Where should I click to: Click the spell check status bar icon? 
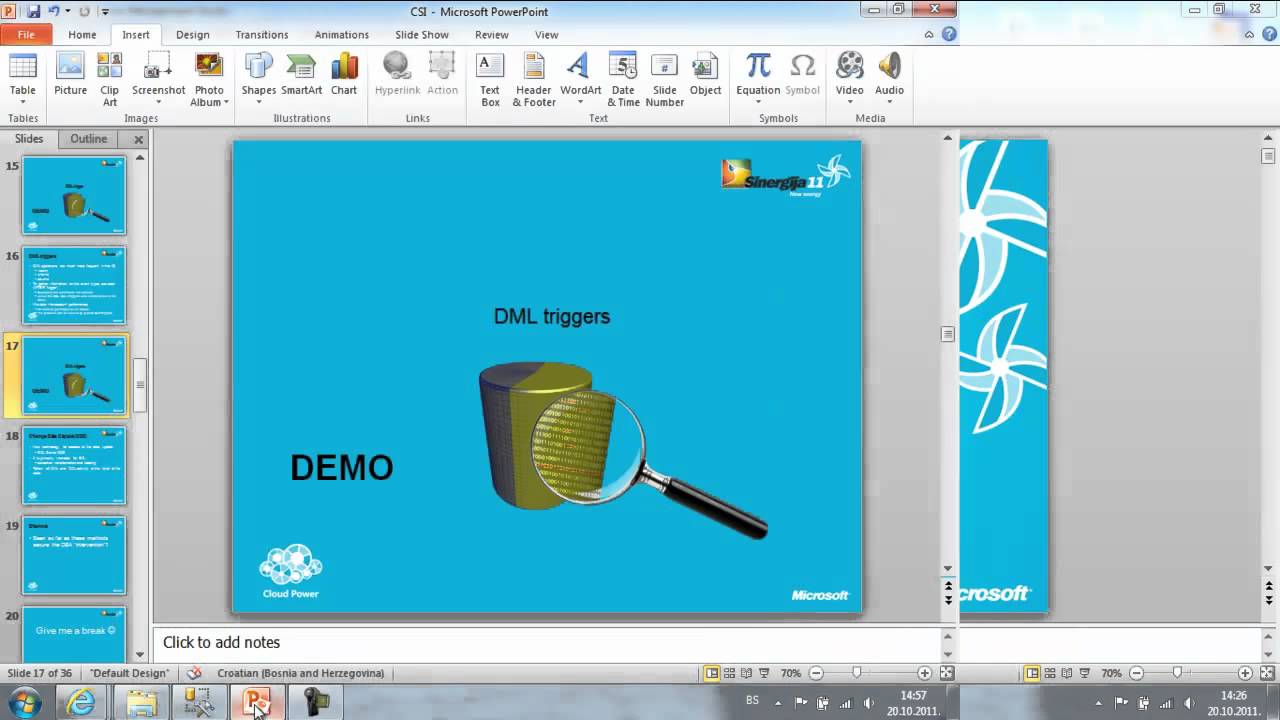(194, 673)
